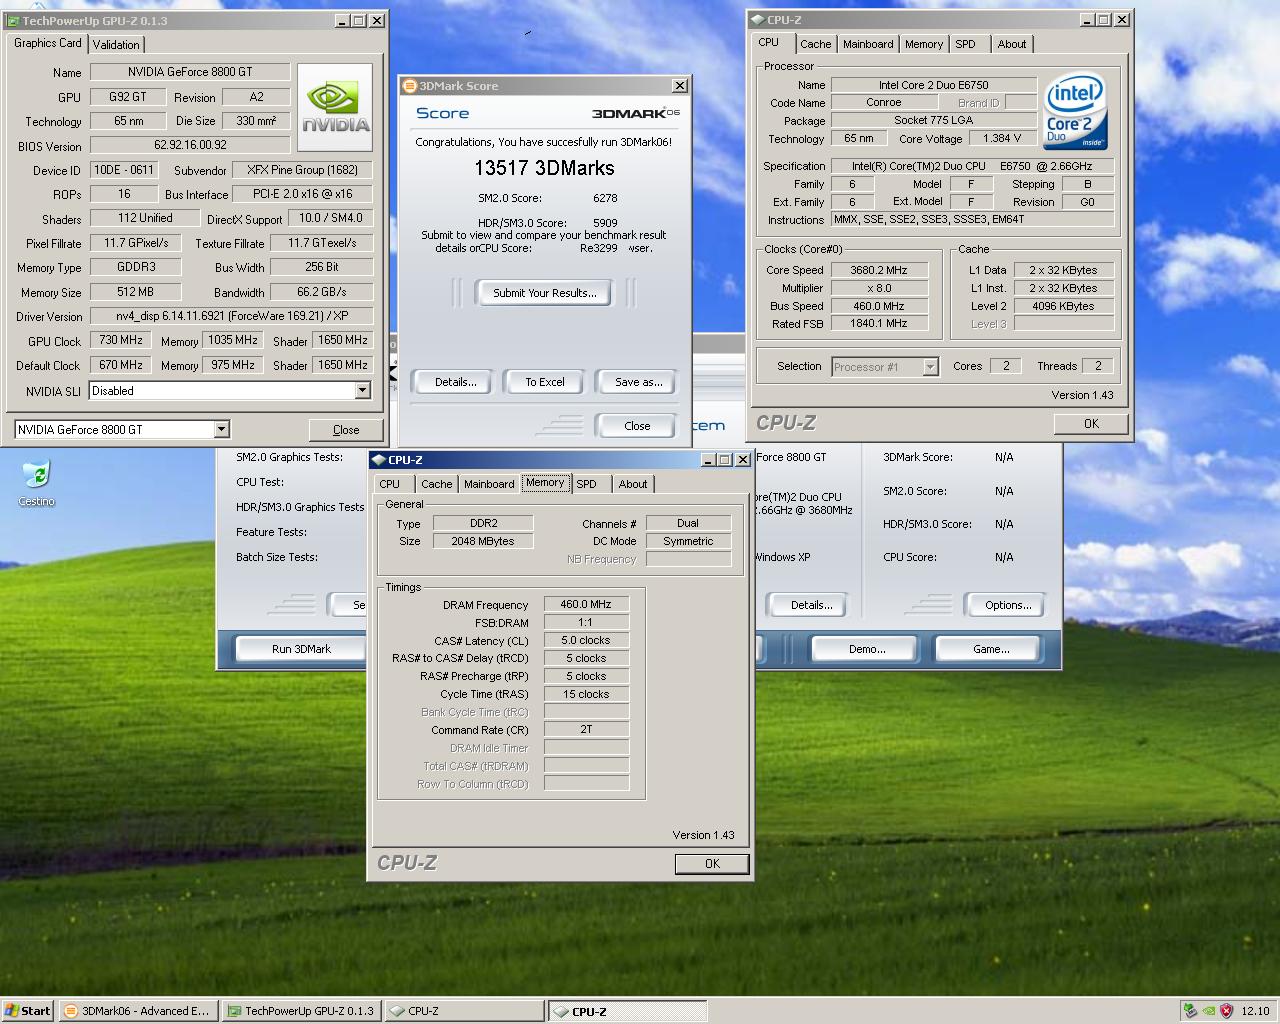Click Demo button in 3DMark06 window
The width and height of the screenshot is (1280, 1024).
click(x=867, y=649)
